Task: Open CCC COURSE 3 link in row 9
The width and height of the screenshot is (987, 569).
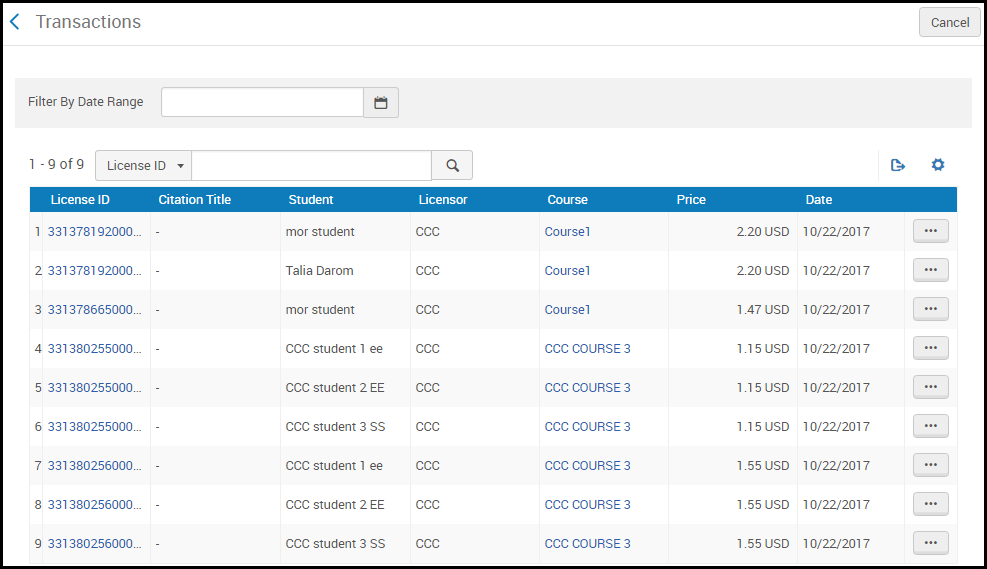Action: tap(587, 544)
